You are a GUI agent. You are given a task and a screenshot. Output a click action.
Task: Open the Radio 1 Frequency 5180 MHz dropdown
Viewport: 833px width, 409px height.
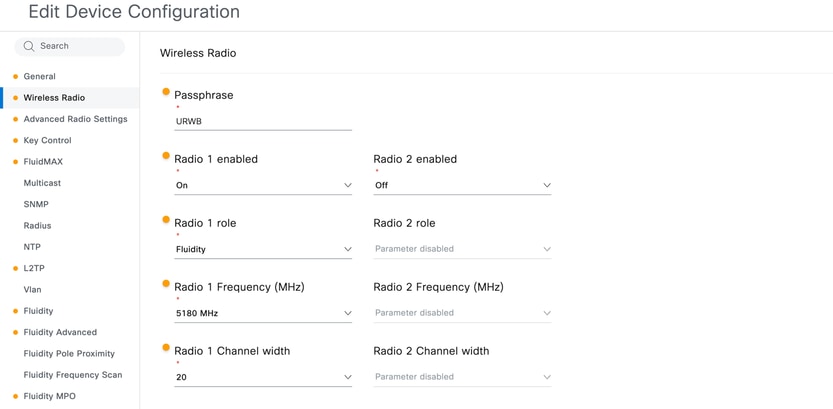point(263,313)
